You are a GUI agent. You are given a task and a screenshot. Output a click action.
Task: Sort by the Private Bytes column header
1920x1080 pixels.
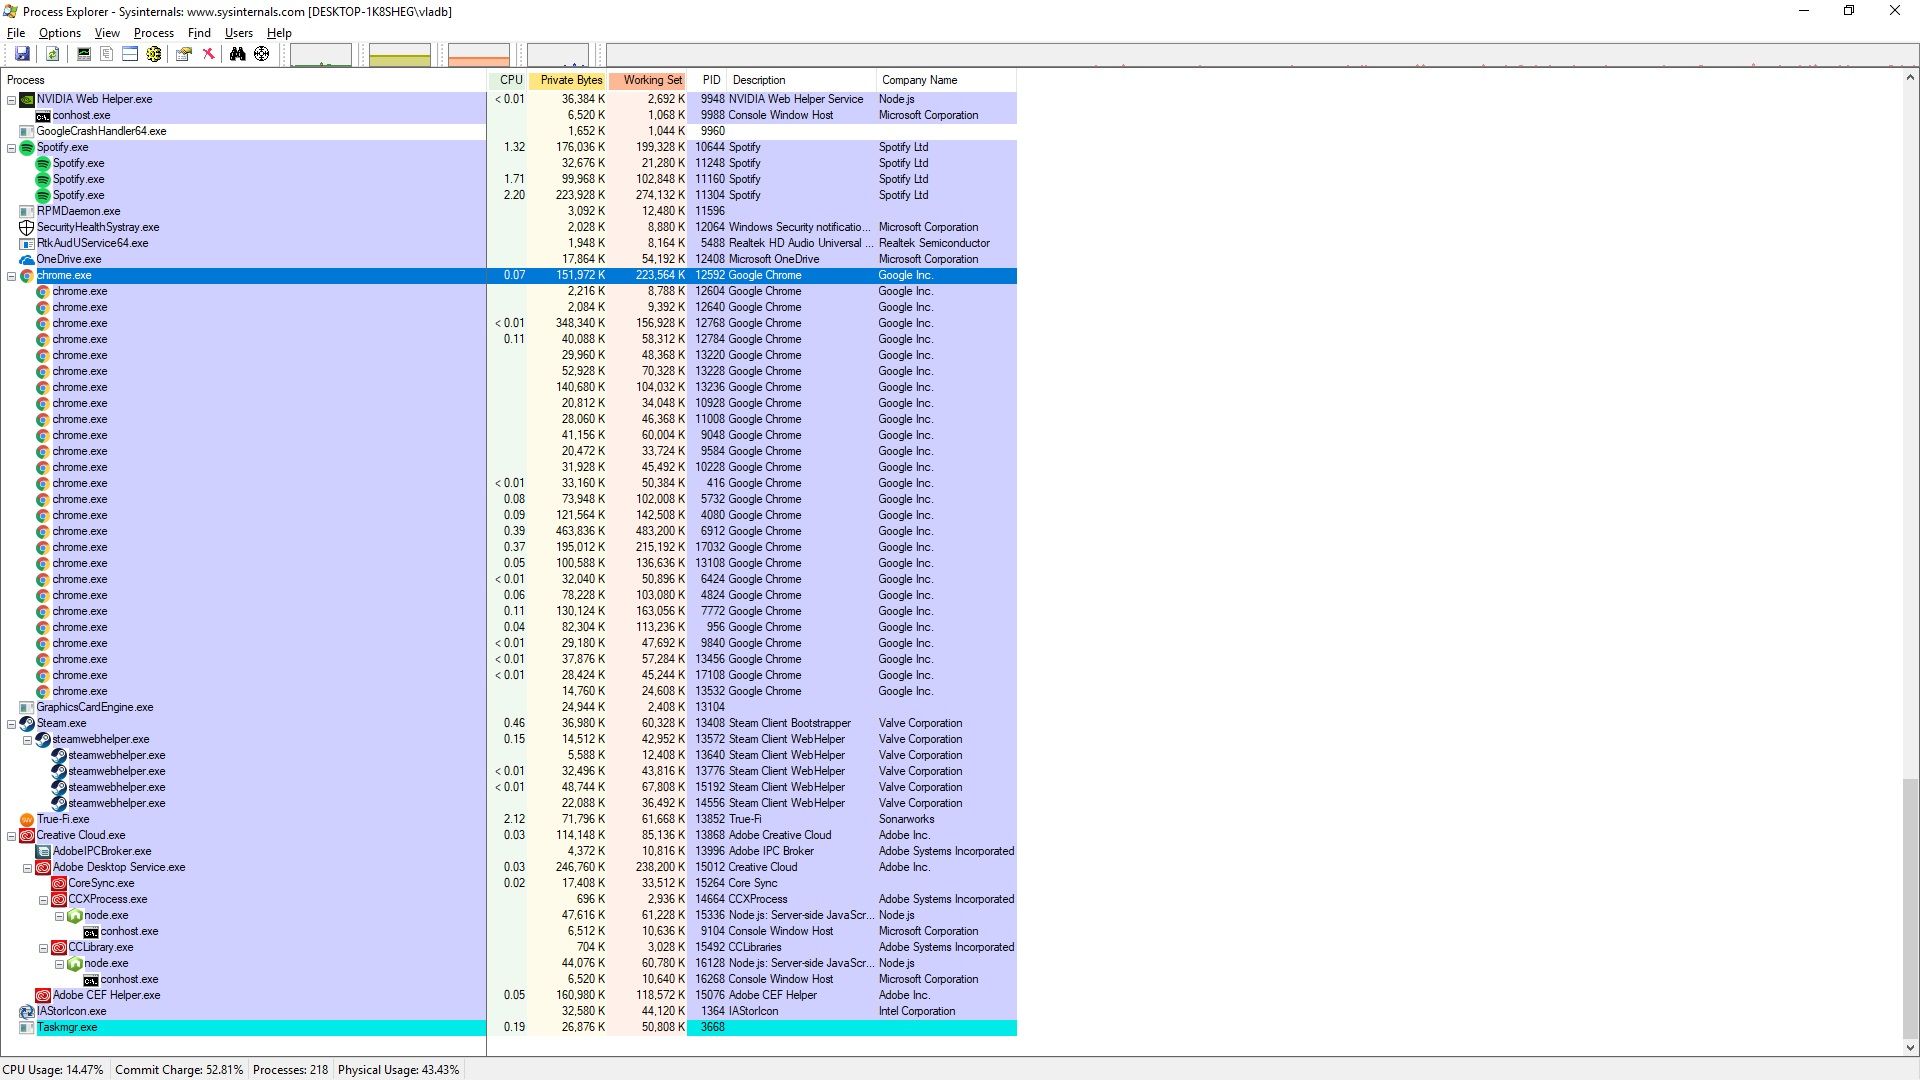(x=568, y=80)
